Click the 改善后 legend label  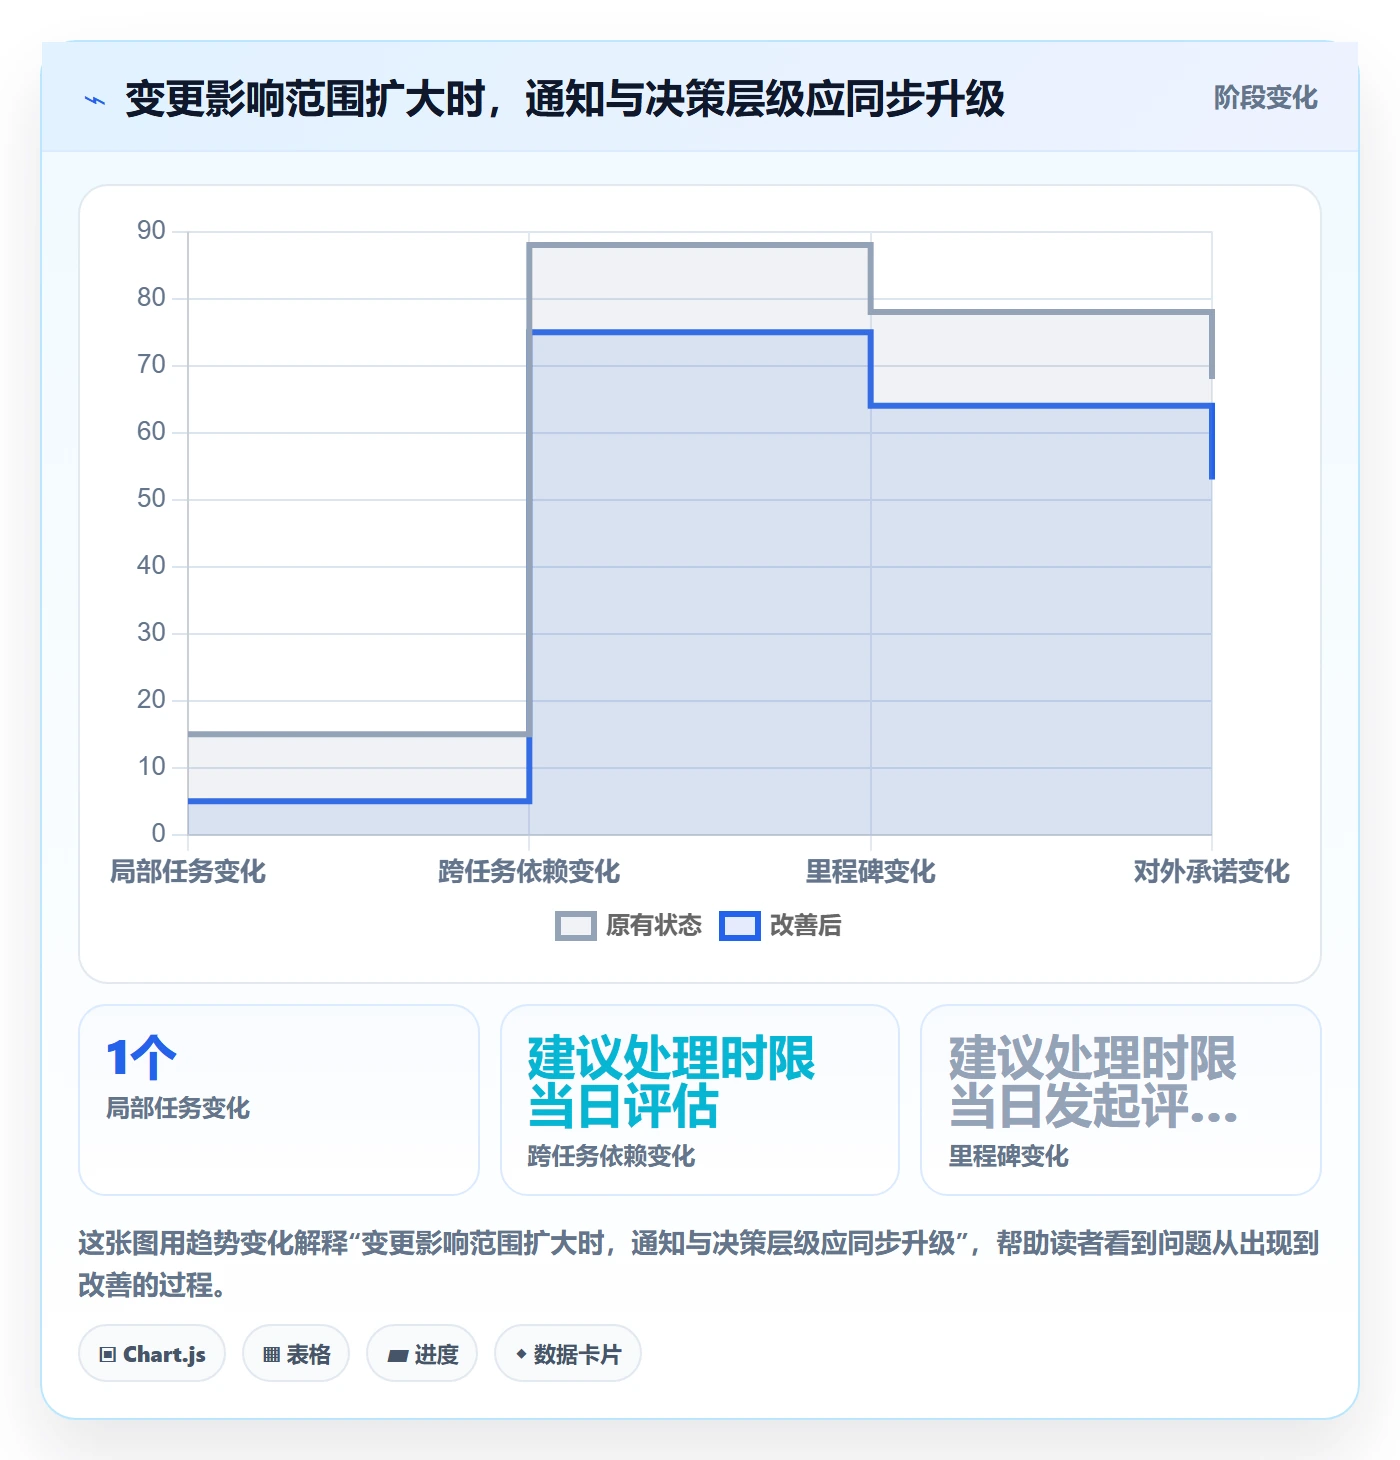point(806,926)
